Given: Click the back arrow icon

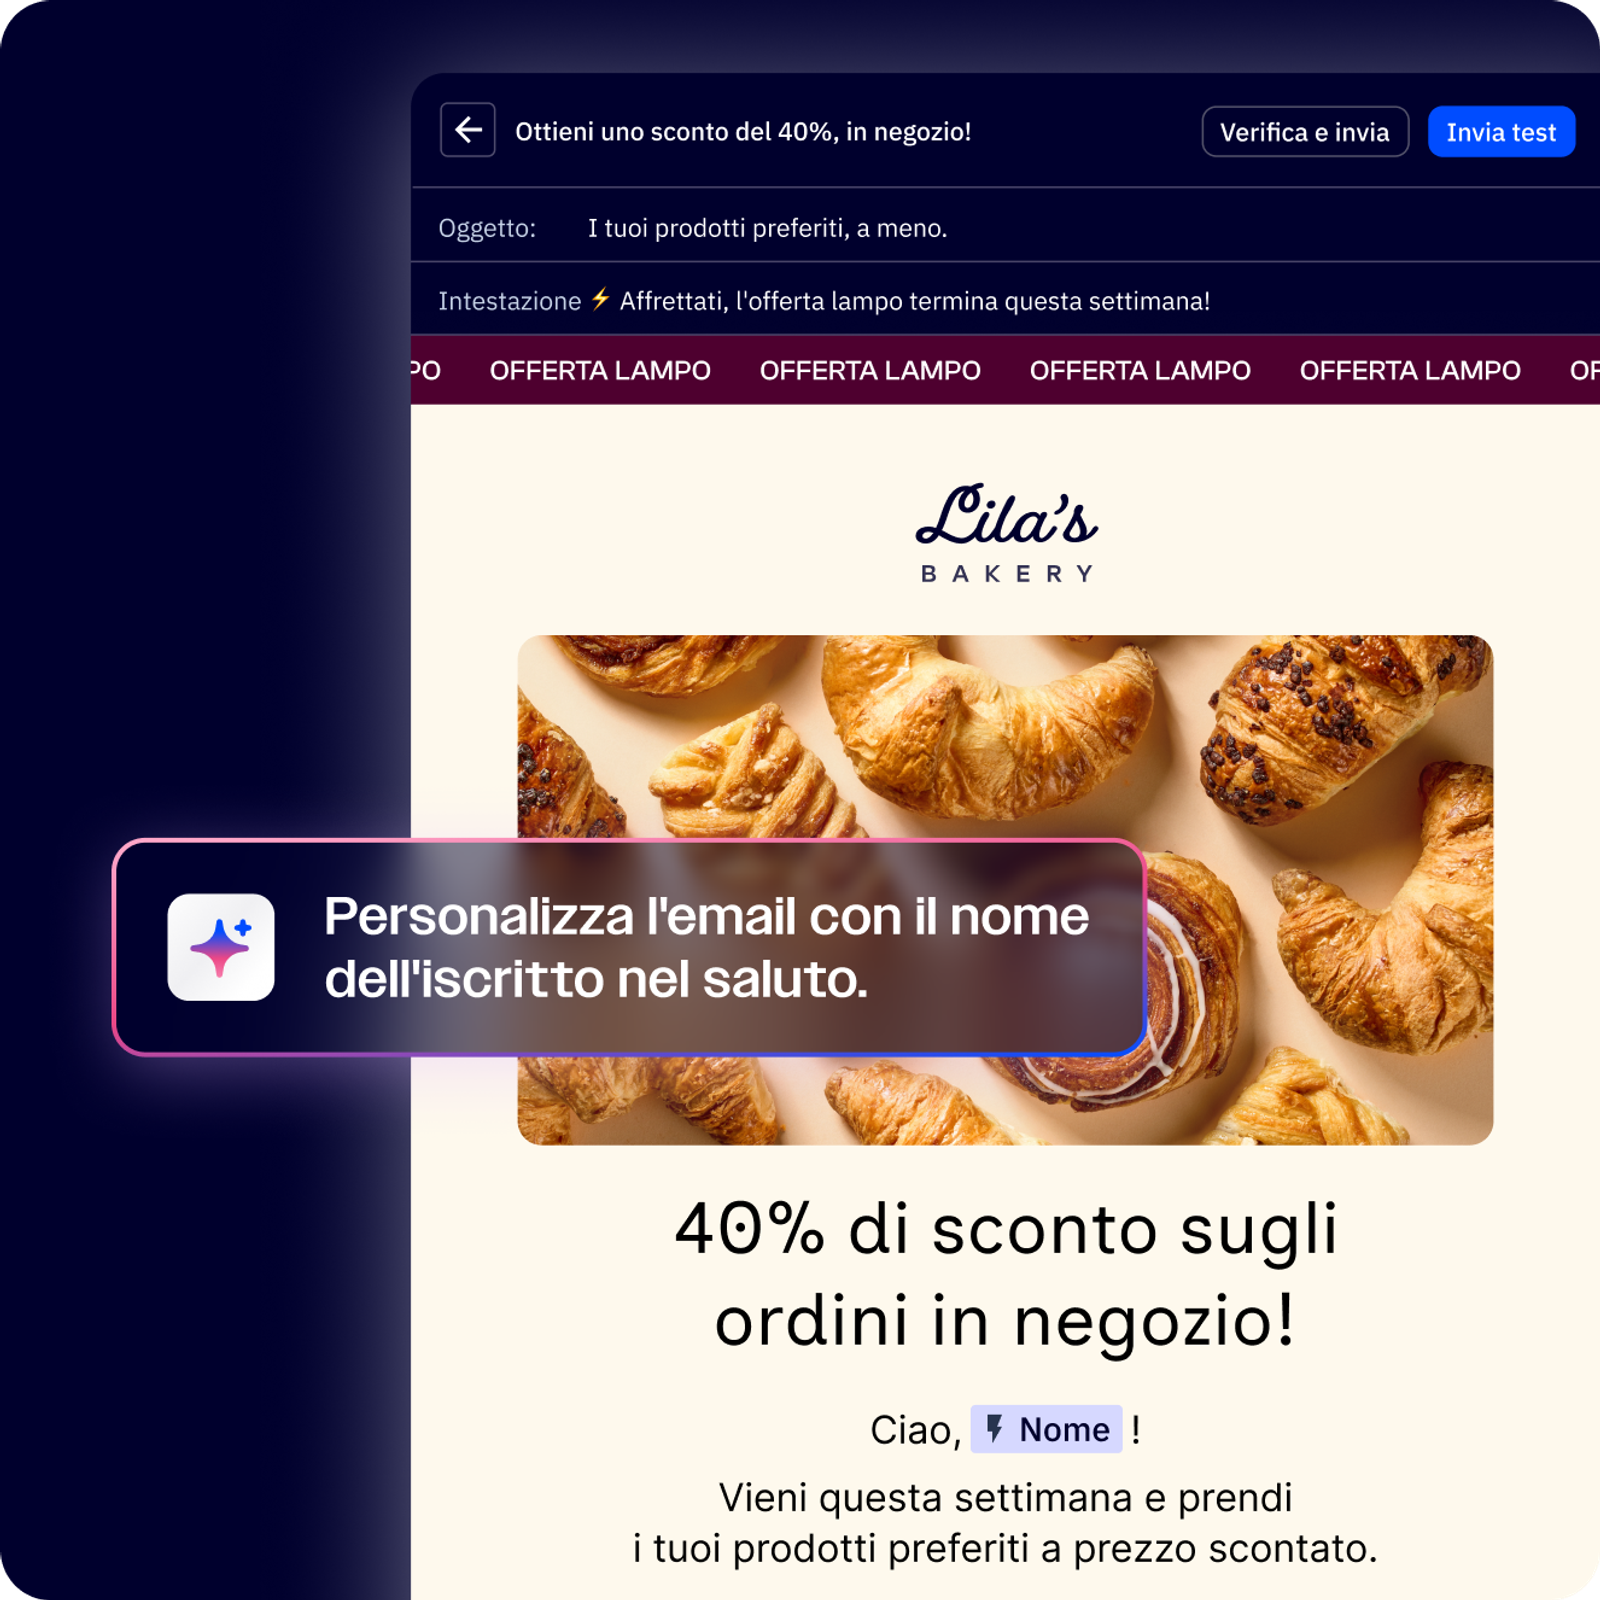Looking at the screenshot, I should pos(467,130).
